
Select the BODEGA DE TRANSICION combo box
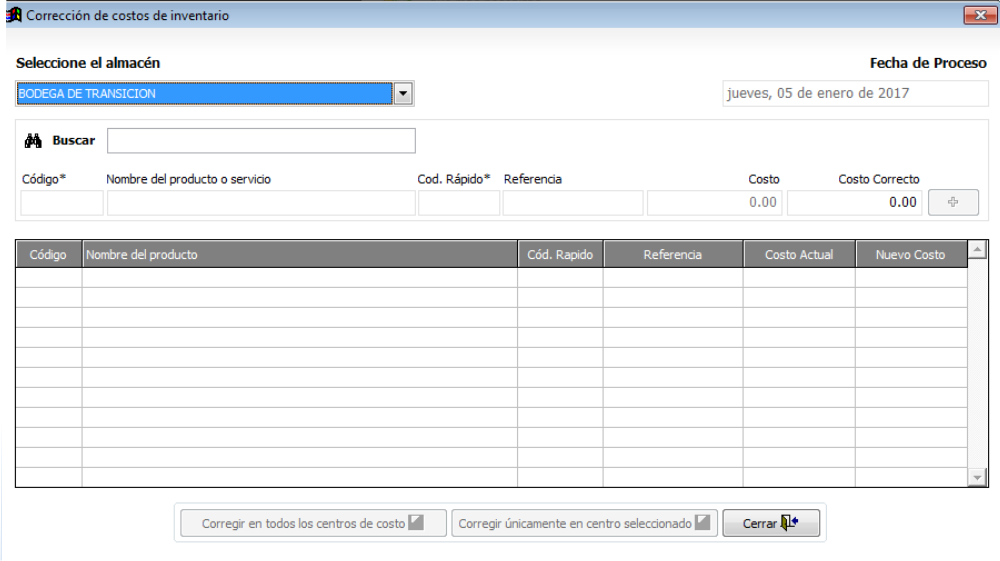coord(215,94)
